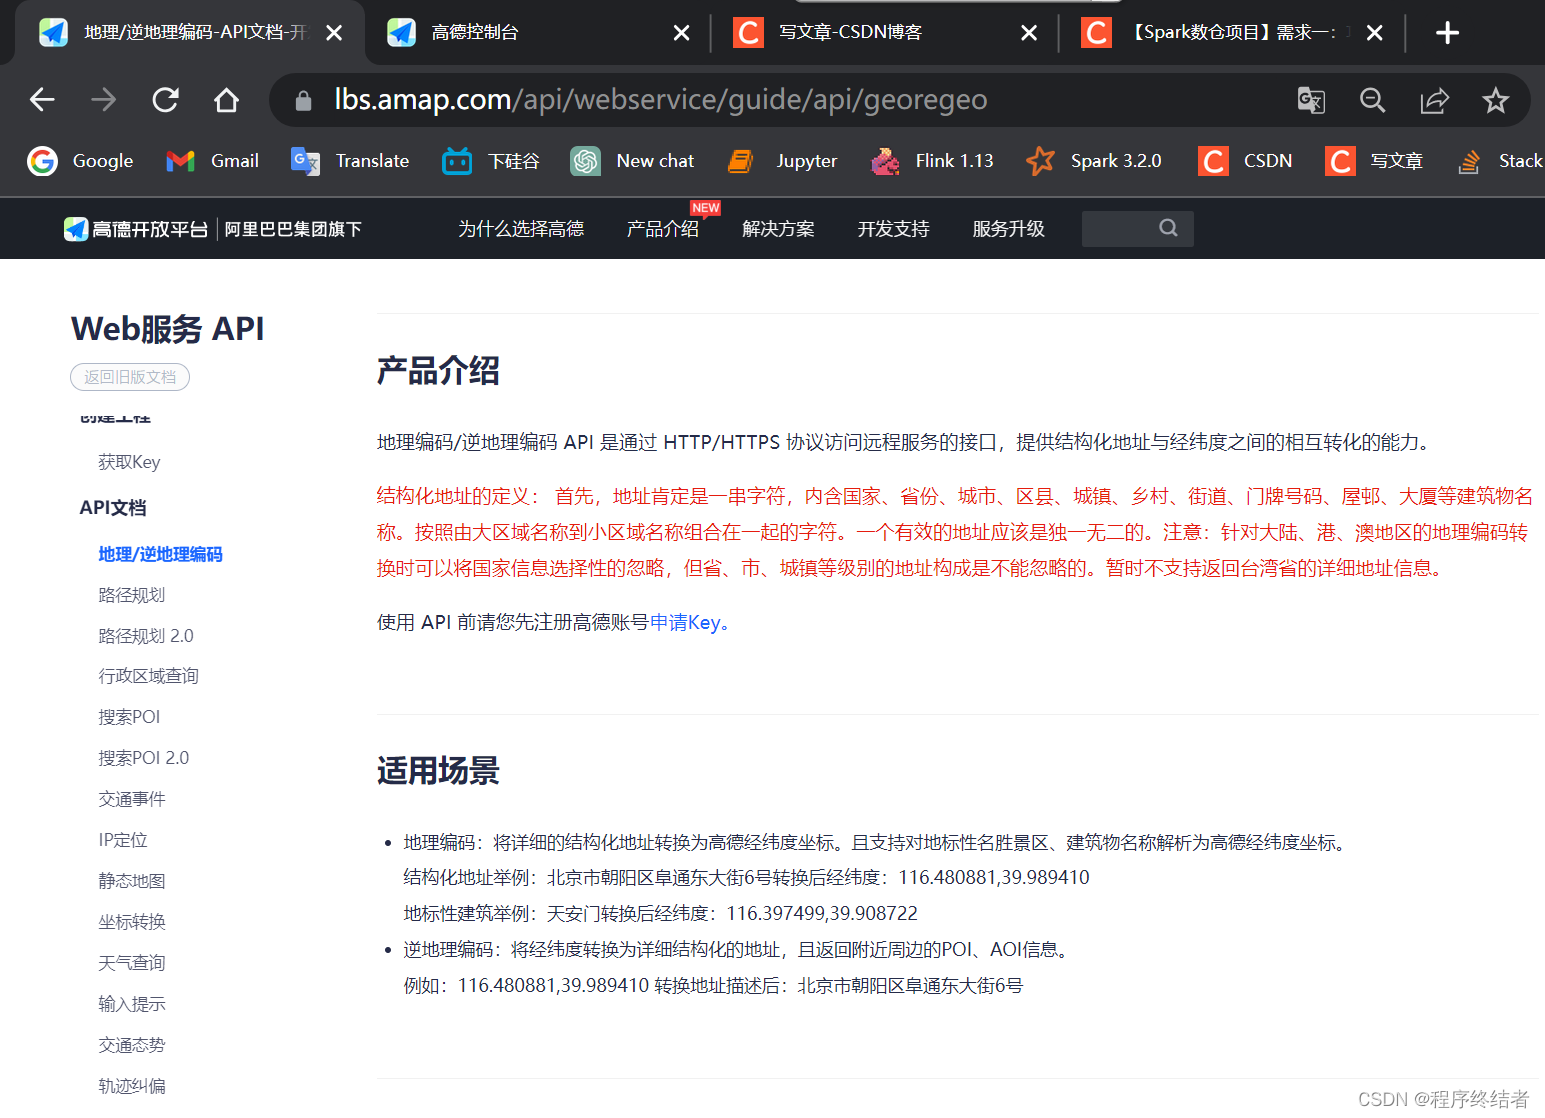The width and height of the screenshot is (1545, 1118).
Task: Open Google Translate page icon in address bar
Action: [x=1311, y=100]
